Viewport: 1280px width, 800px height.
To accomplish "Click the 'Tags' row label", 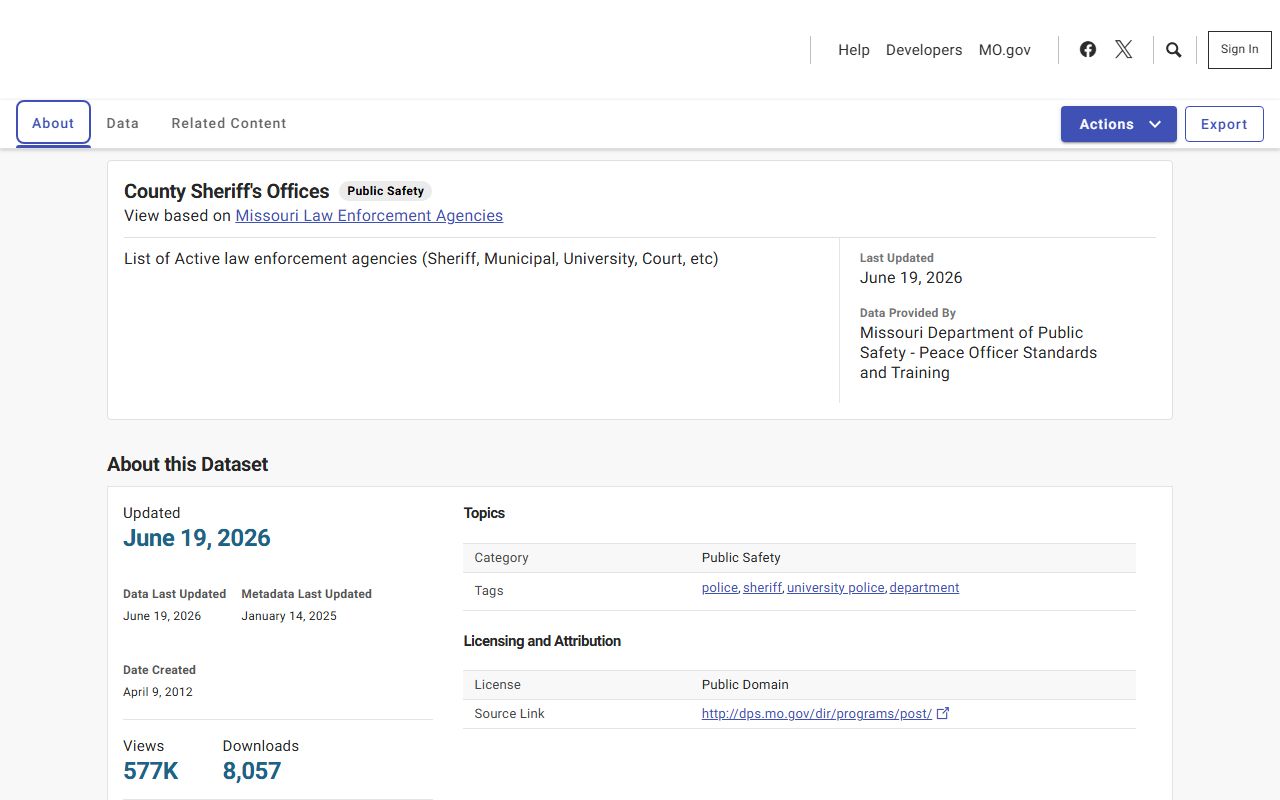I will (489, 591).
